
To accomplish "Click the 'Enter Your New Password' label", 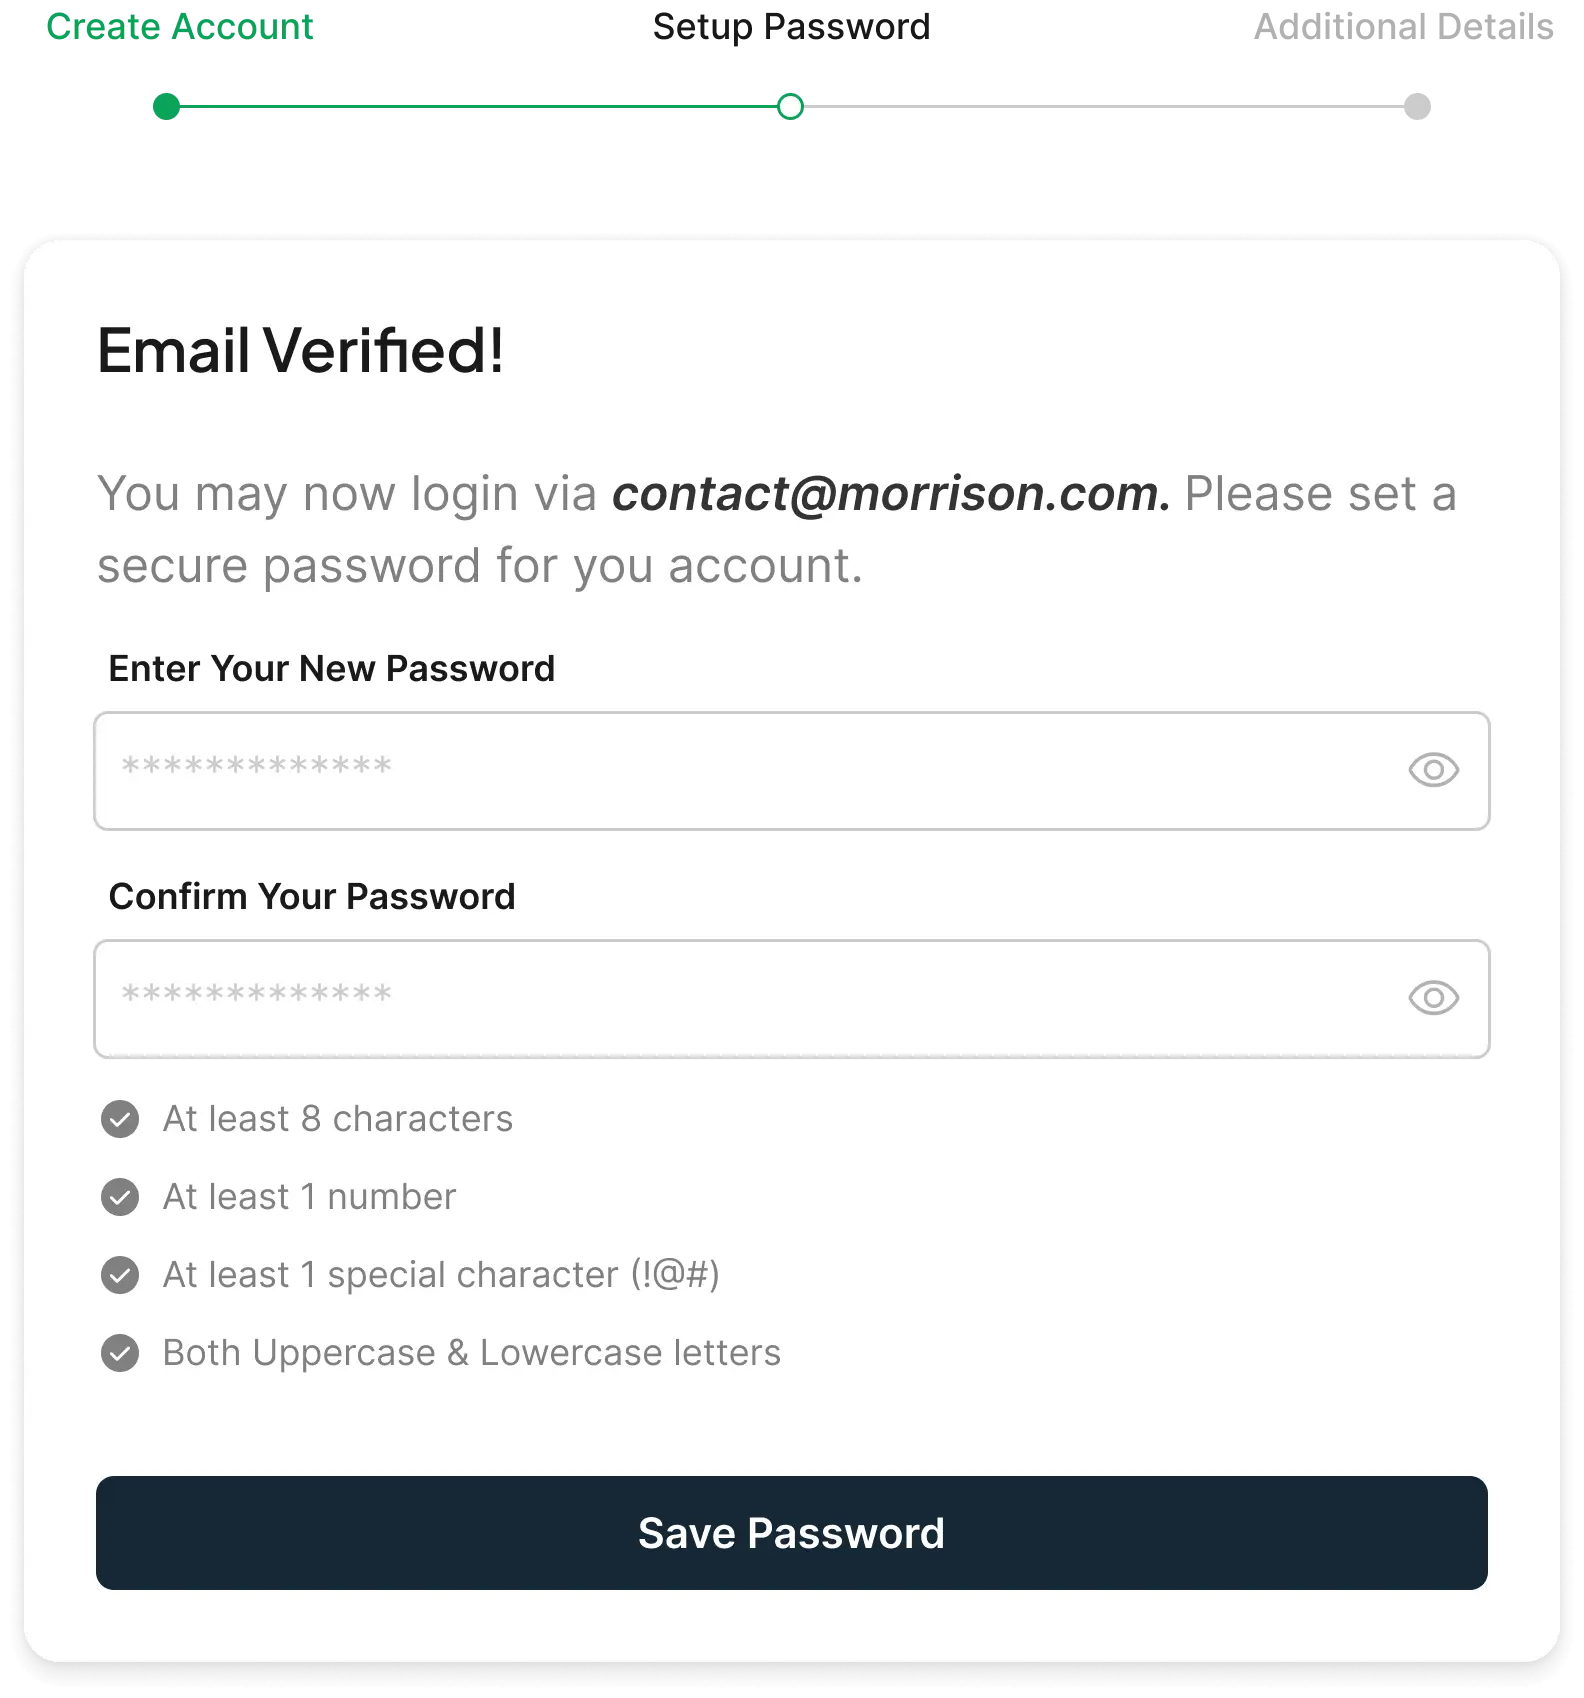I will [x=331, y=669].
